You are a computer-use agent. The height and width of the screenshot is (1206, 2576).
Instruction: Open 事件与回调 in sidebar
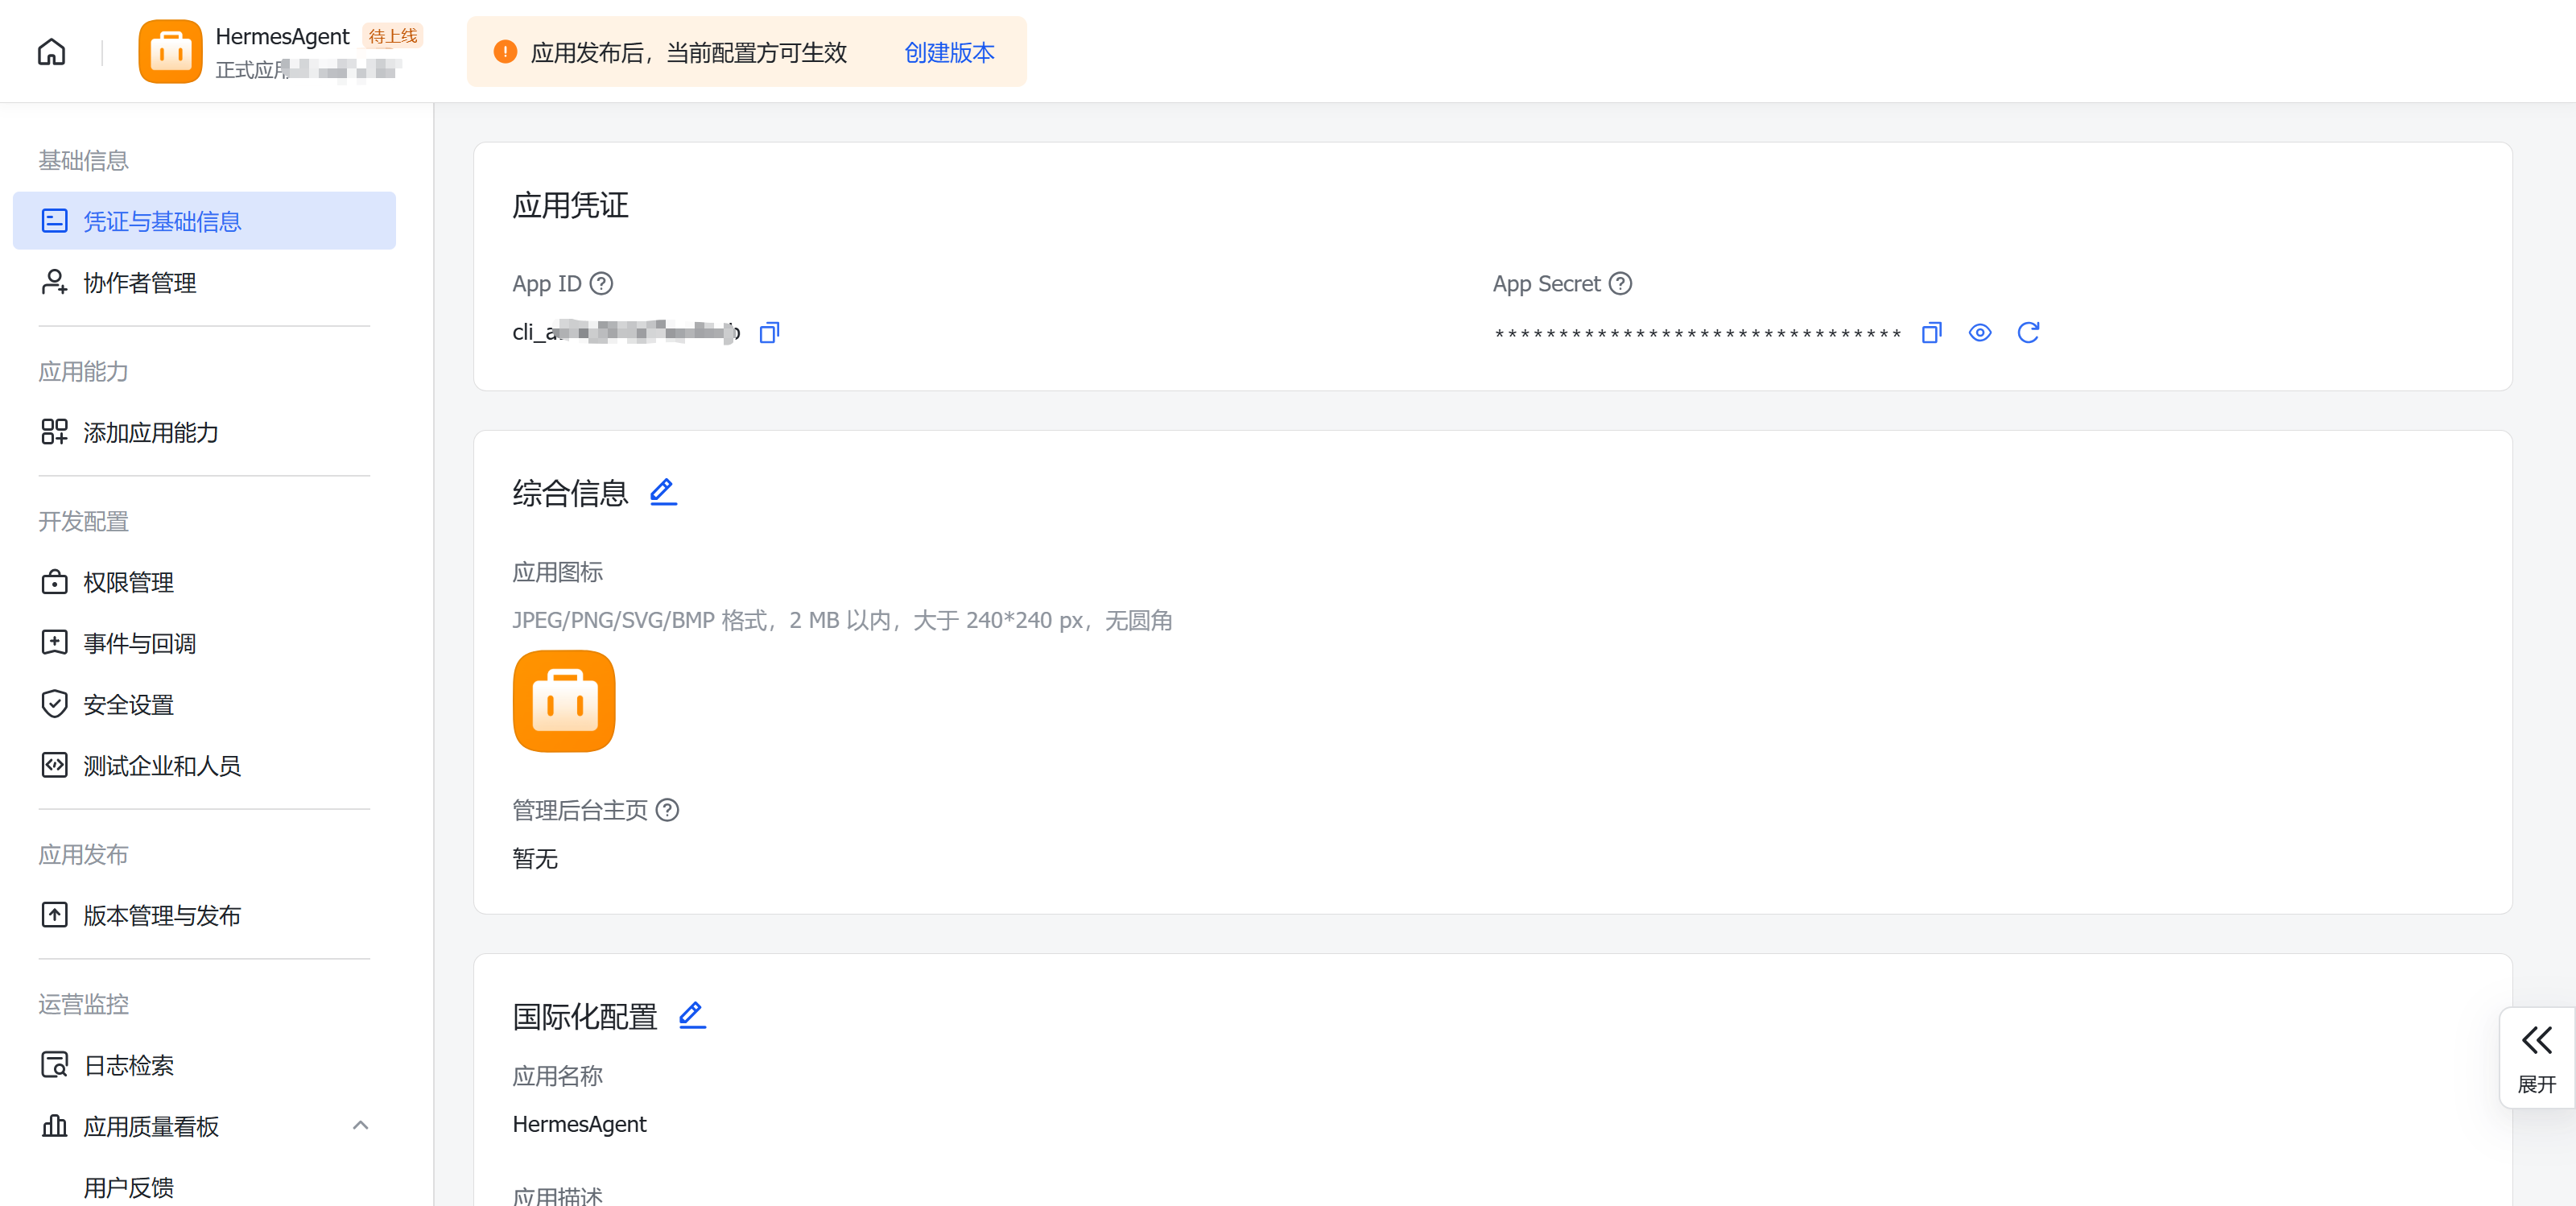pos(204,643)
